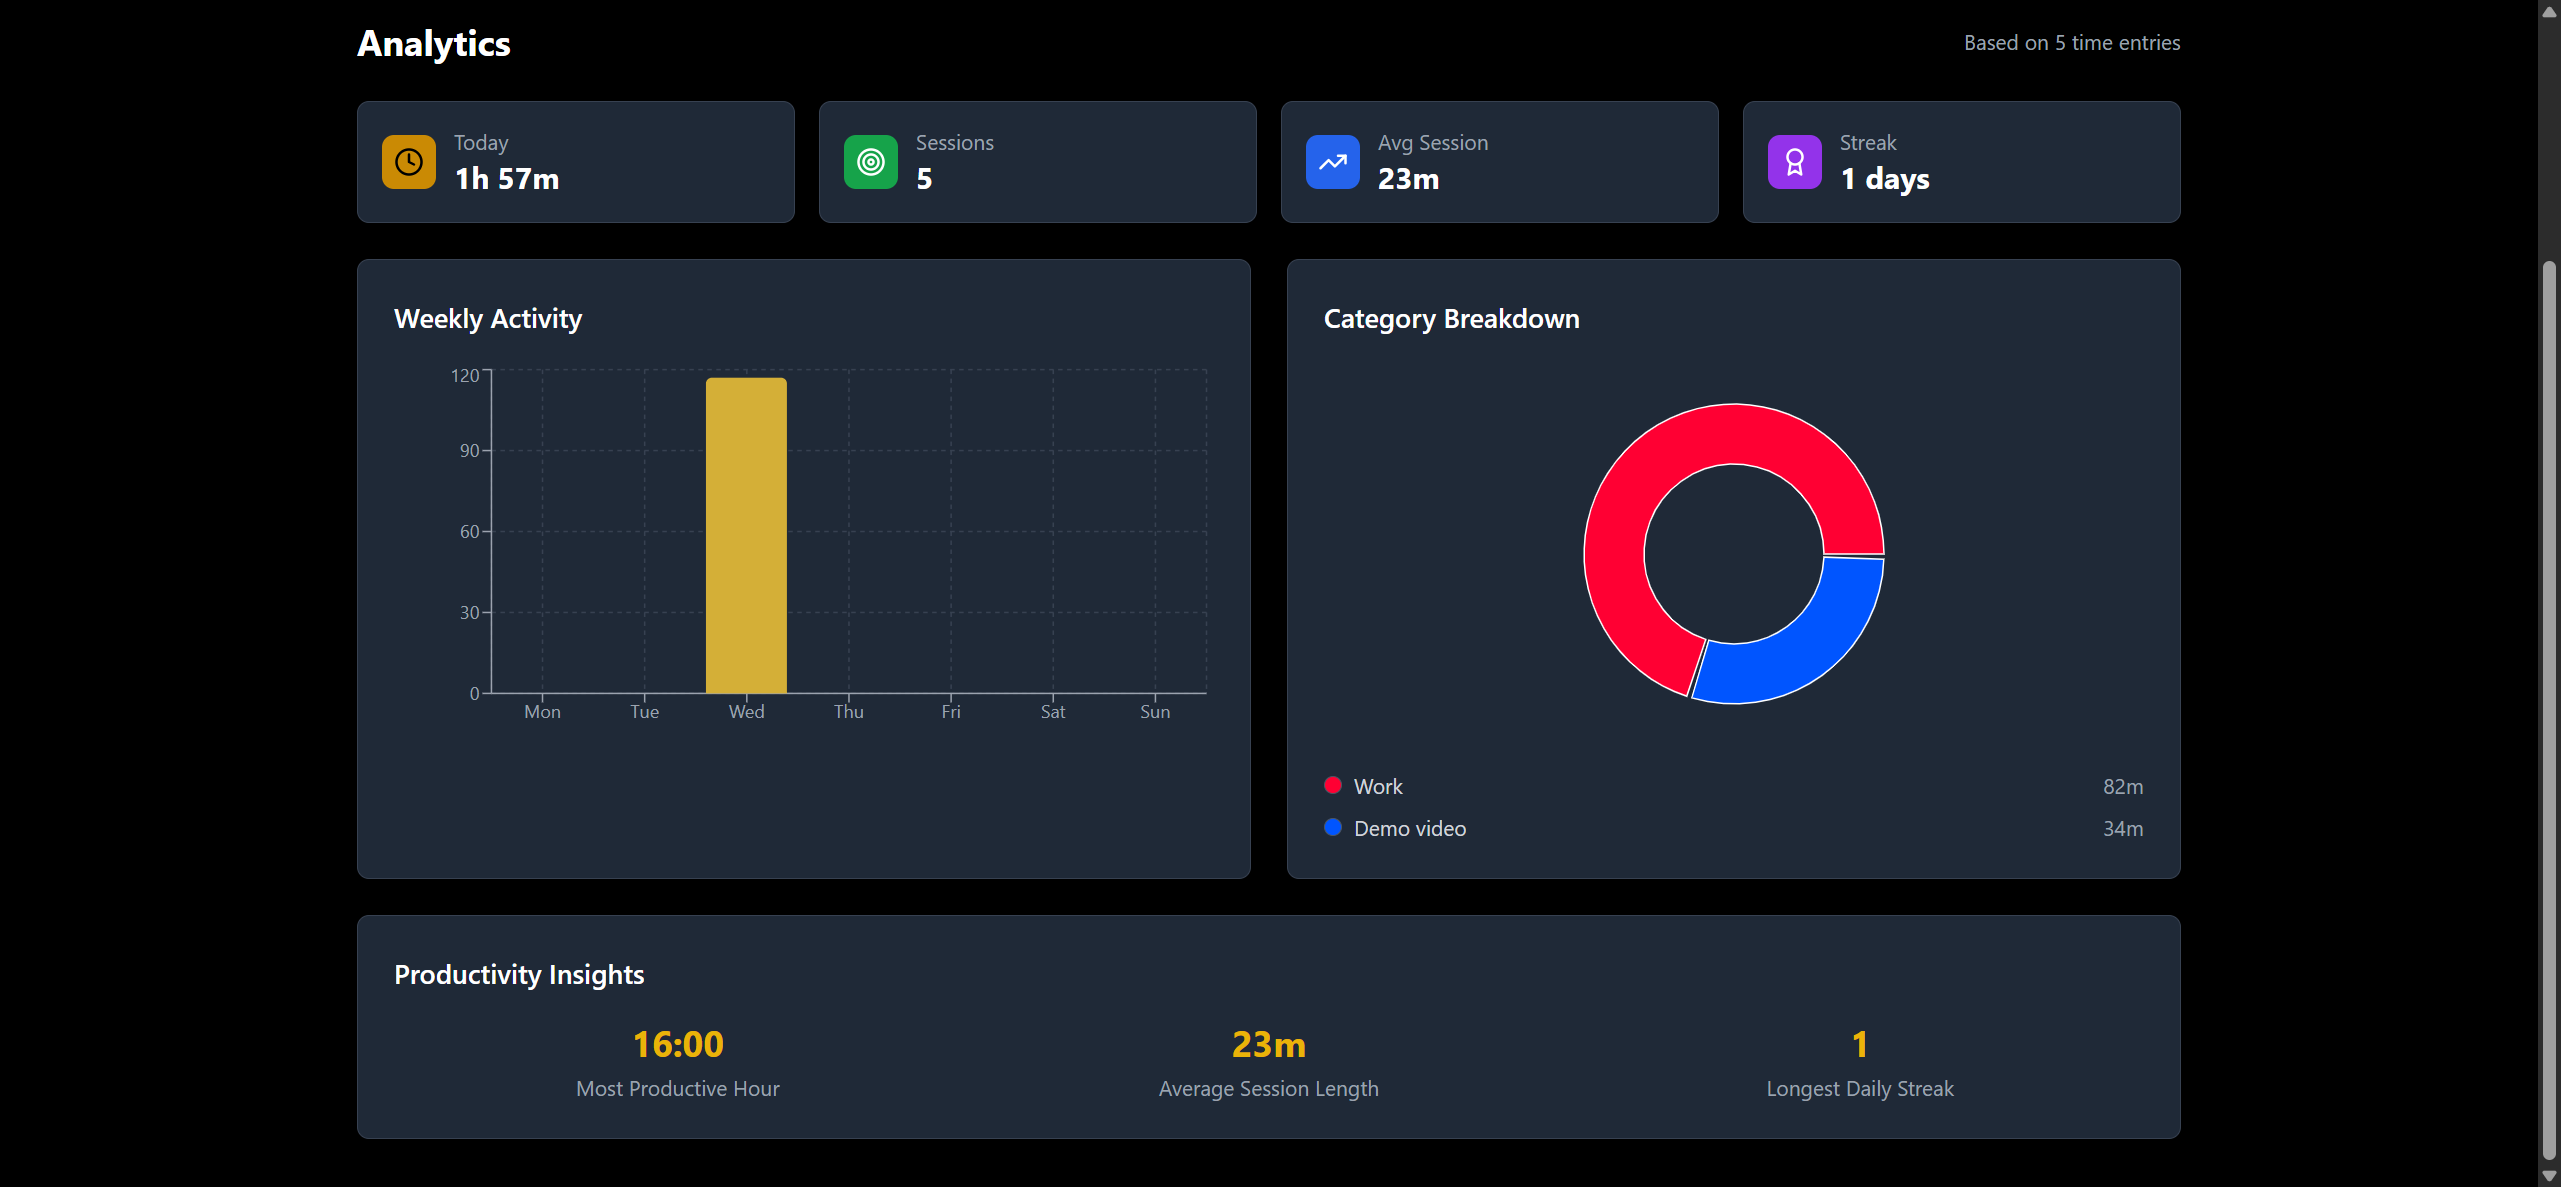Click the scrollbar down arrow
This screenshot has height=1187, width=2561.
tap(2549, 1176)
